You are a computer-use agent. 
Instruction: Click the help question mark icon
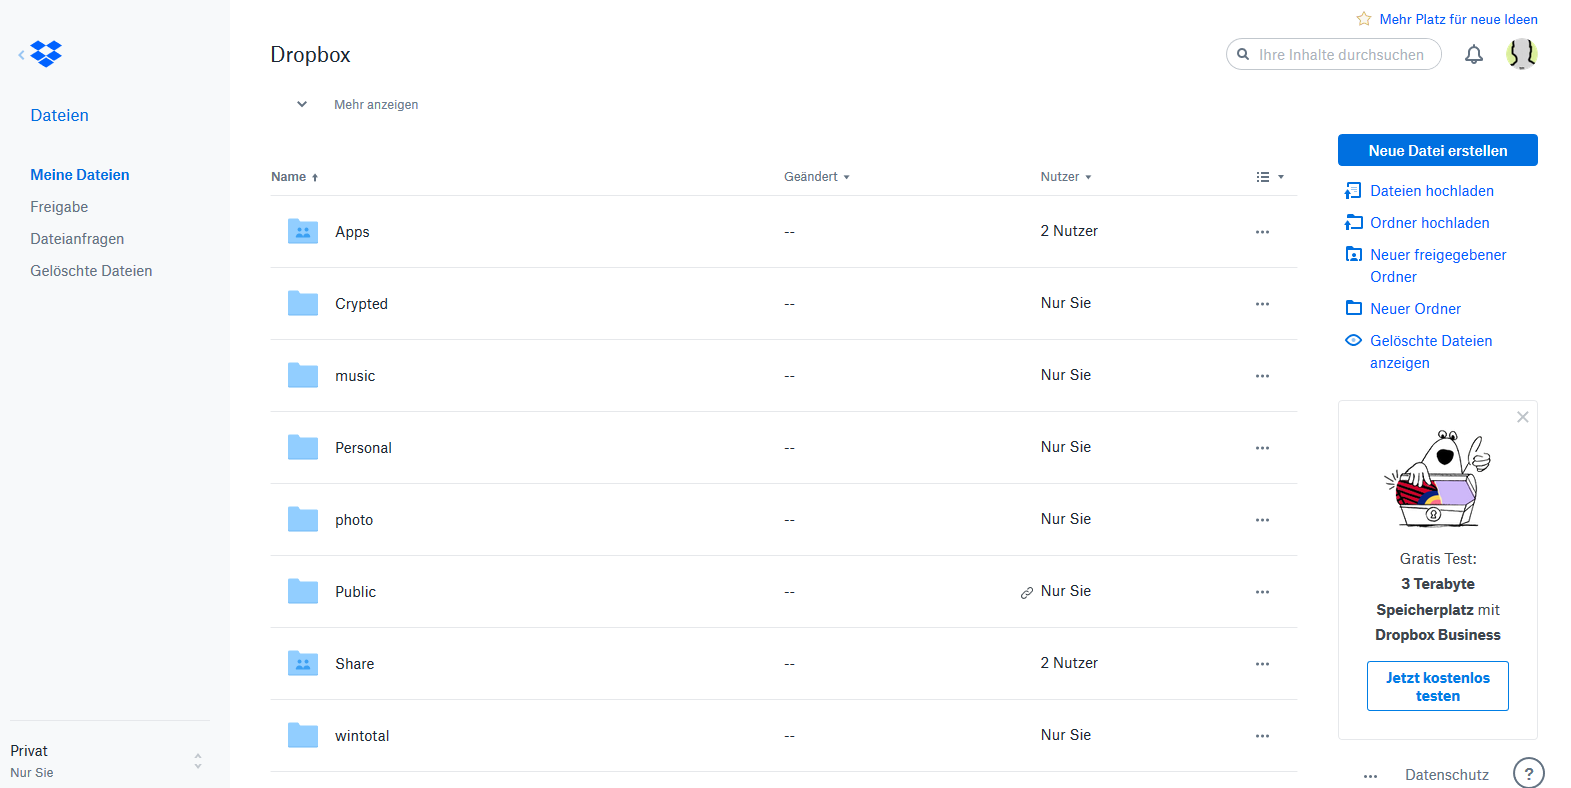(1528, 773)
